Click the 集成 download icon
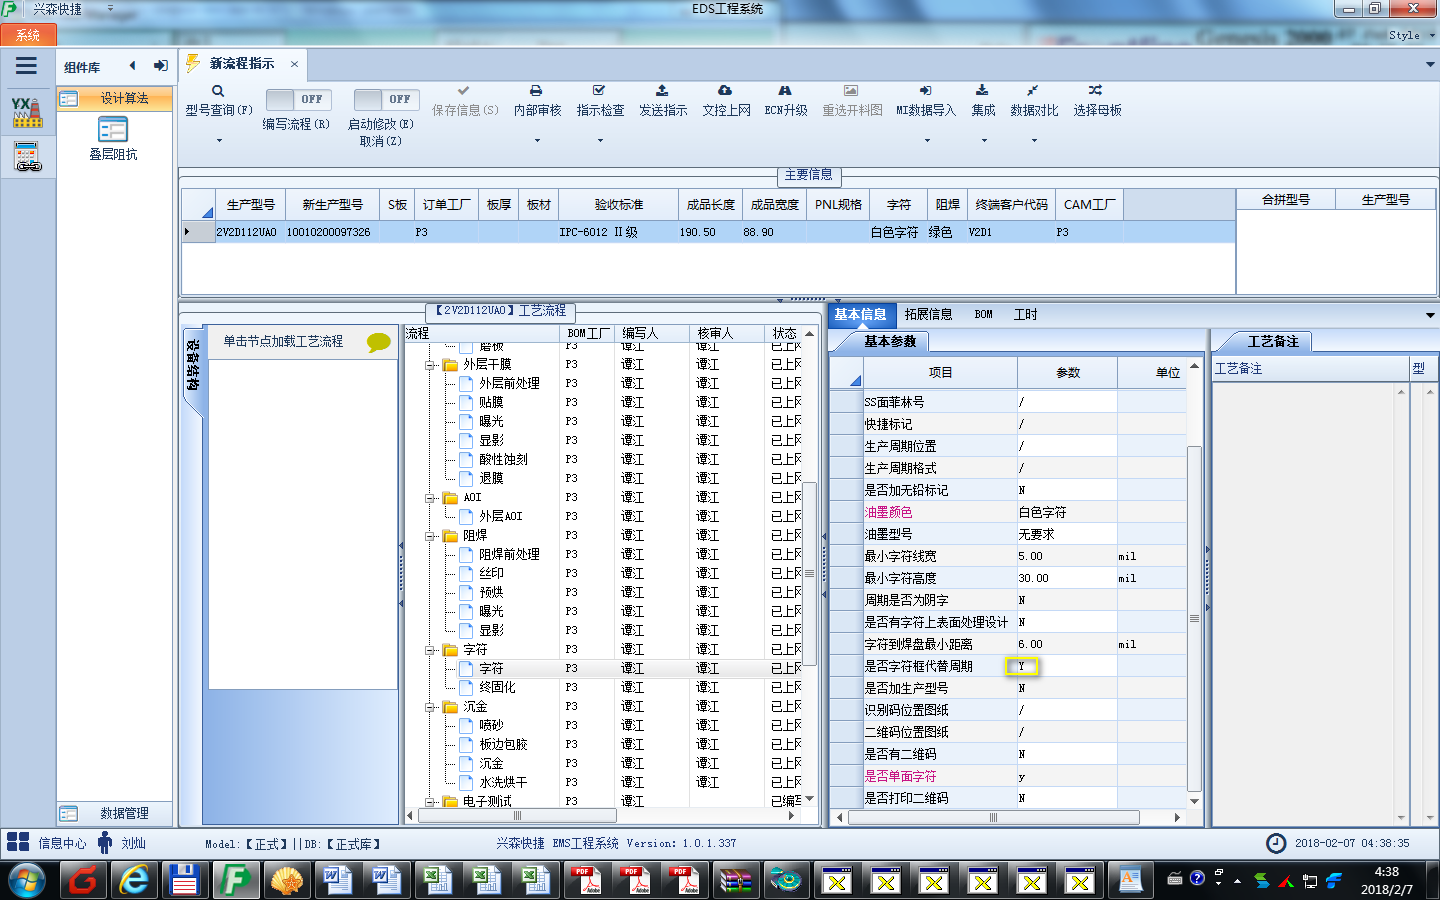This screenshot has width=1440, height=900. [x=982, y=91]
